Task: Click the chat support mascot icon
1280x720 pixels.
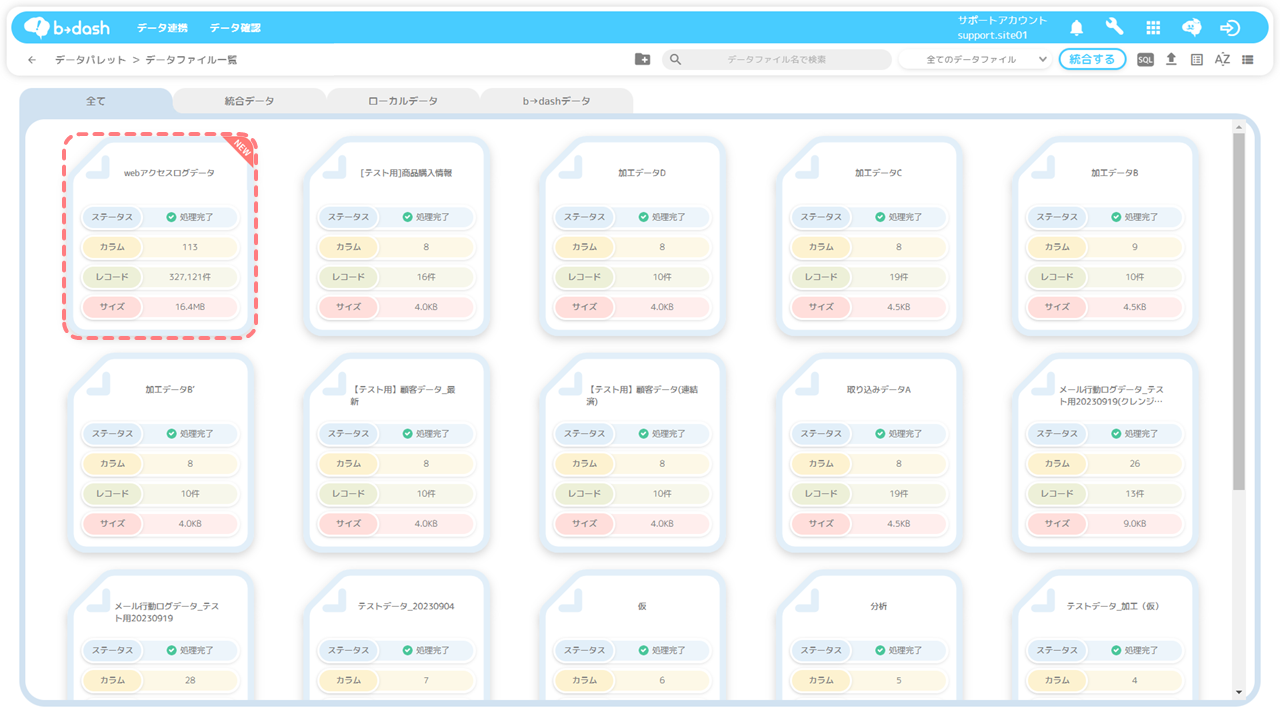Action: [x=1191, y=28]
